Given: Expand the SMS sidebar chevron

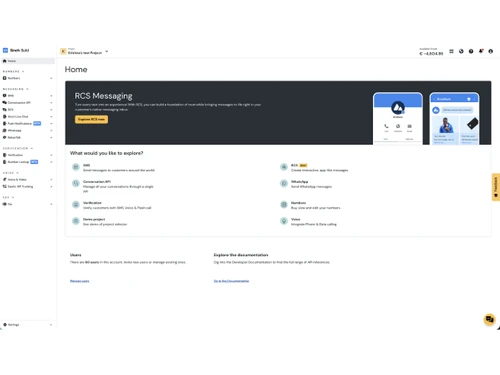Looking at the screenshot, I should 51,96.
